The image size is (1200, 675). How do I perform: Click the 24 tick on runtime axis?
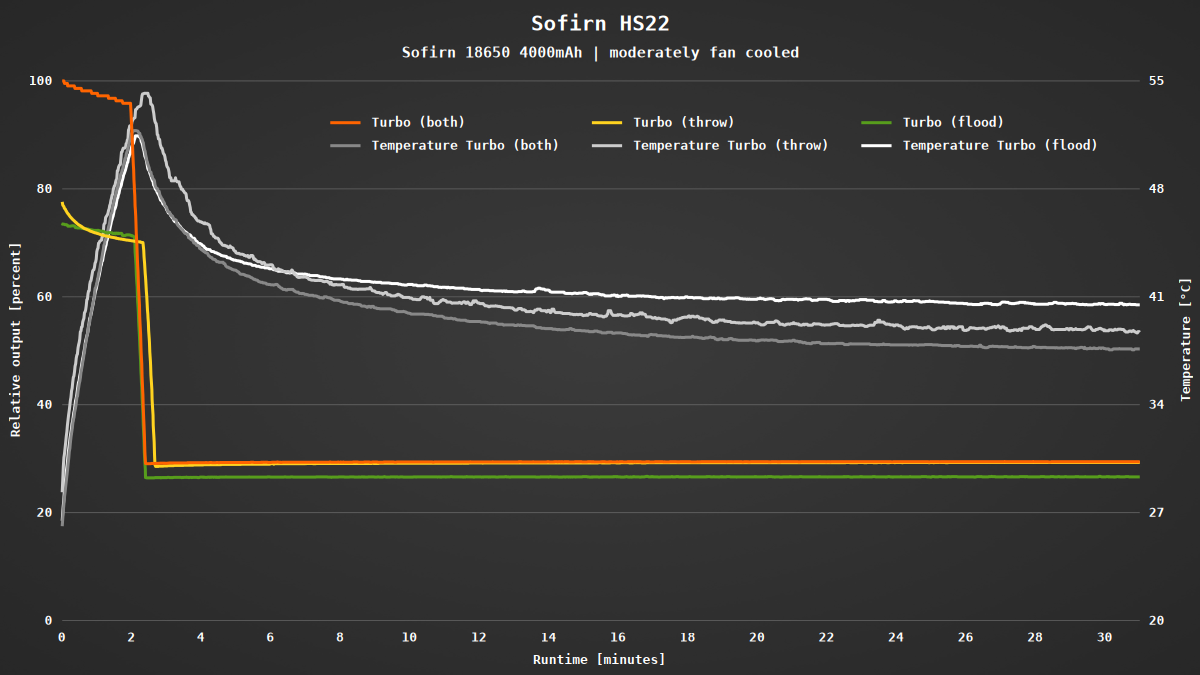pyautogui.click(x=896, y=637)
